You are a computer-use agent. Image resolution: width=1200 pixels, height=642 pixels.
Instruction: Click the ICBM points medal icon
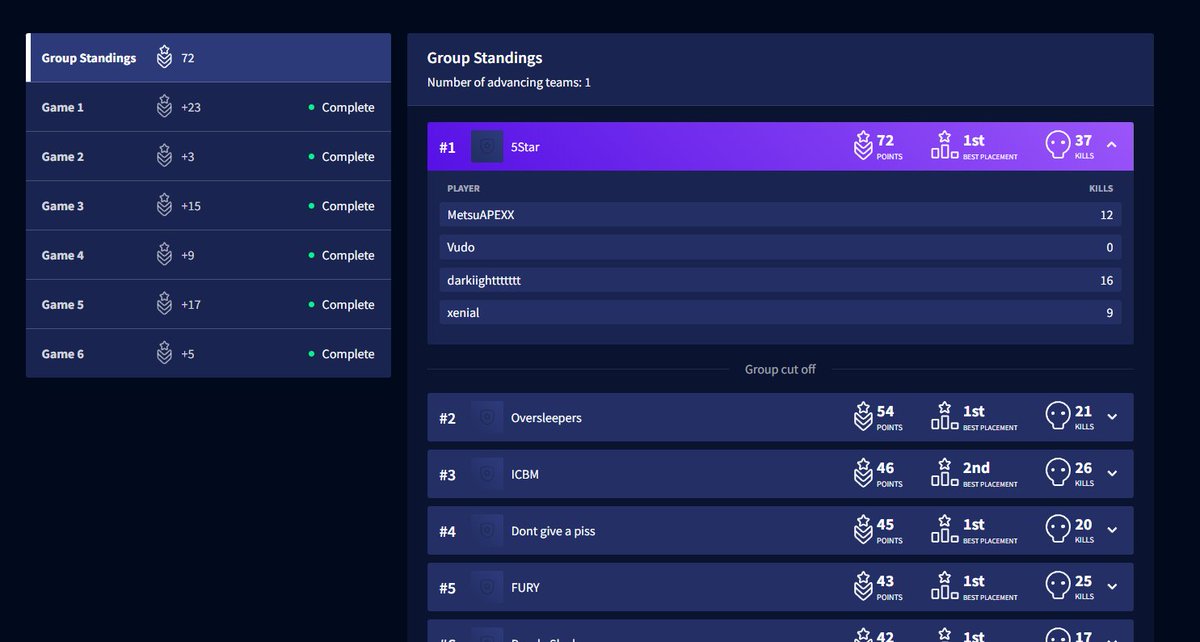click(863, 474)
